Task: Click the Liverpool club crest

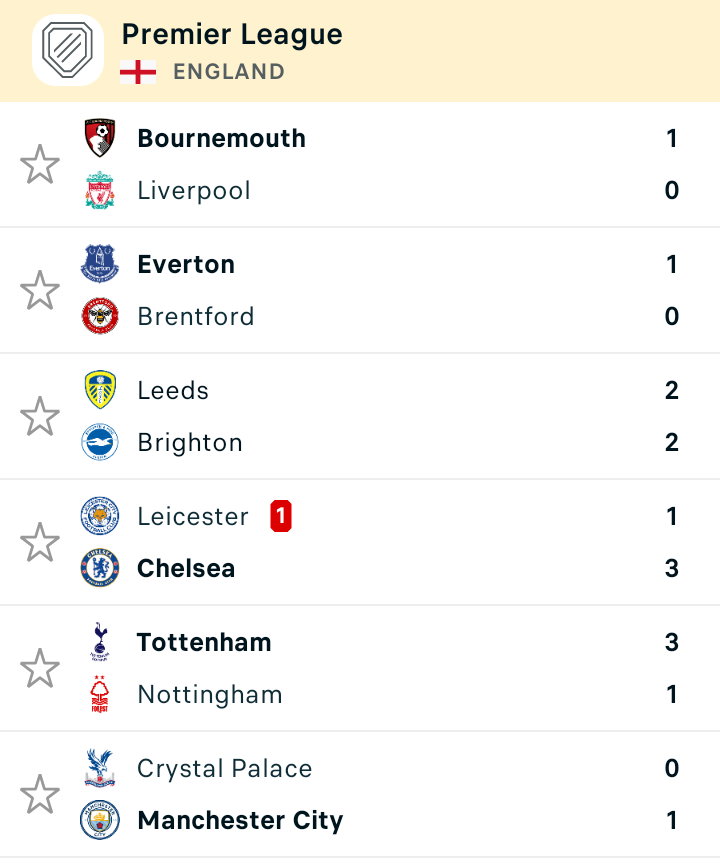Action: click(100, 190)
